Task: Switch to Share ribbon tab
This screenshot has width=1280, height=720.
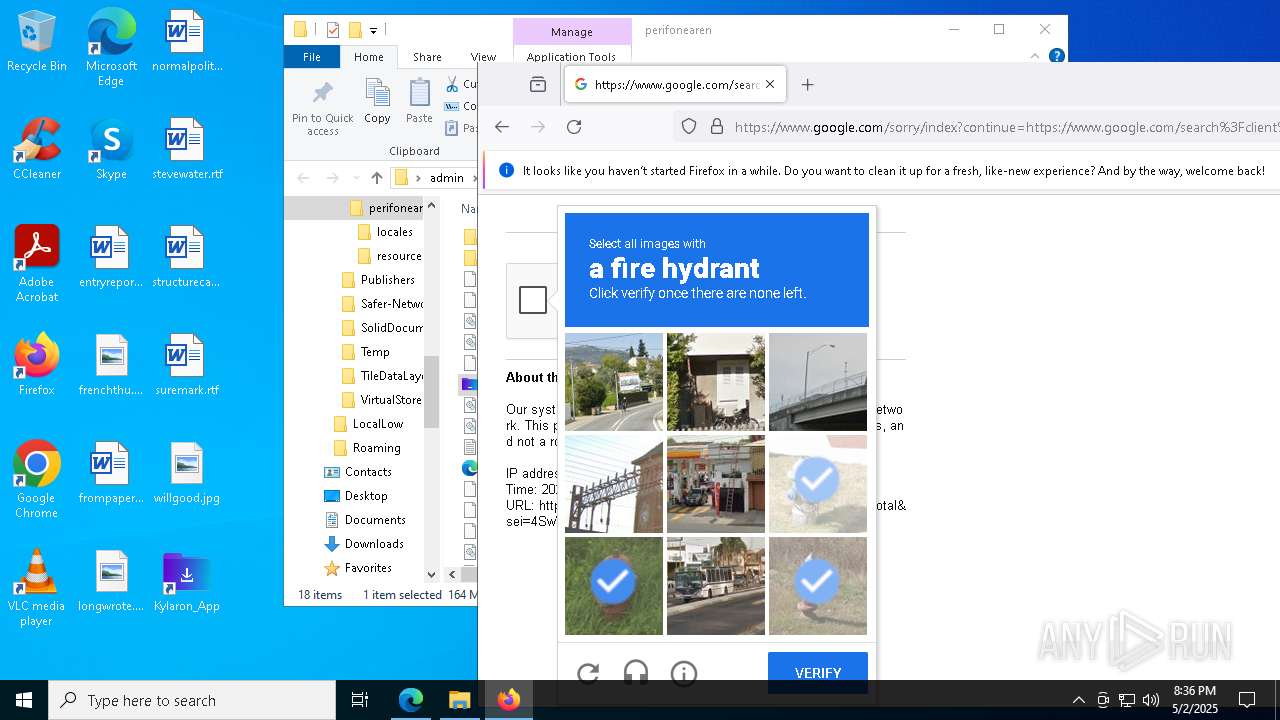Action: pyautogui.click(x=427, y=57)
